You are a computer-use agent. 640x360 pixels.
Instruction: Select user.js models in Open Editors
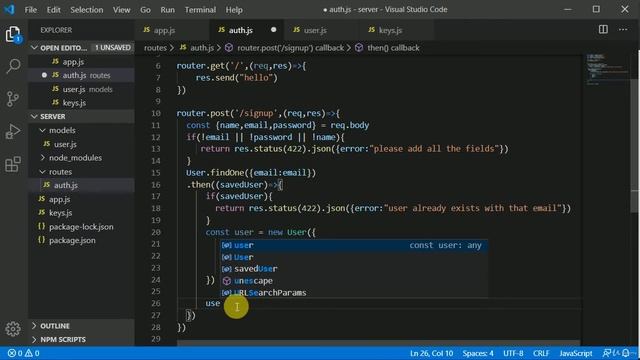click(81, 89)
